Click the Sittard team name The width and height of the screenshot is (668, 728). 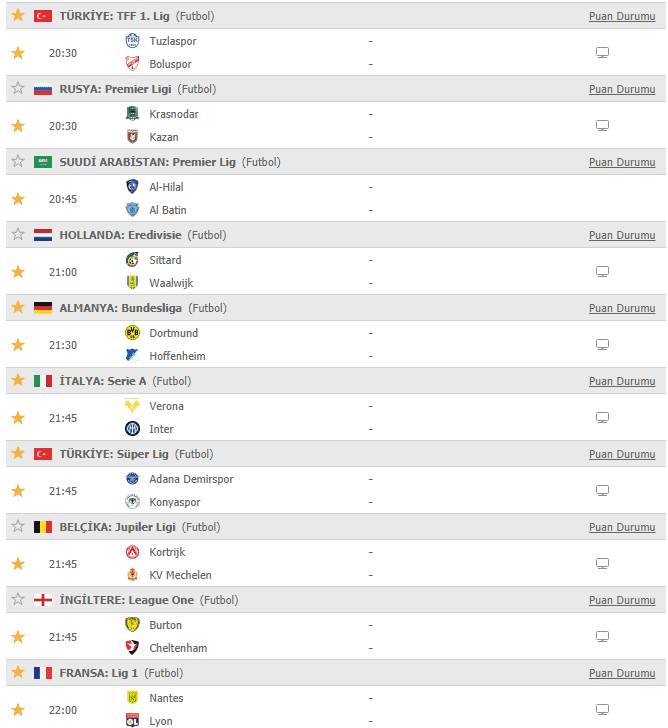tap(165, 260)
